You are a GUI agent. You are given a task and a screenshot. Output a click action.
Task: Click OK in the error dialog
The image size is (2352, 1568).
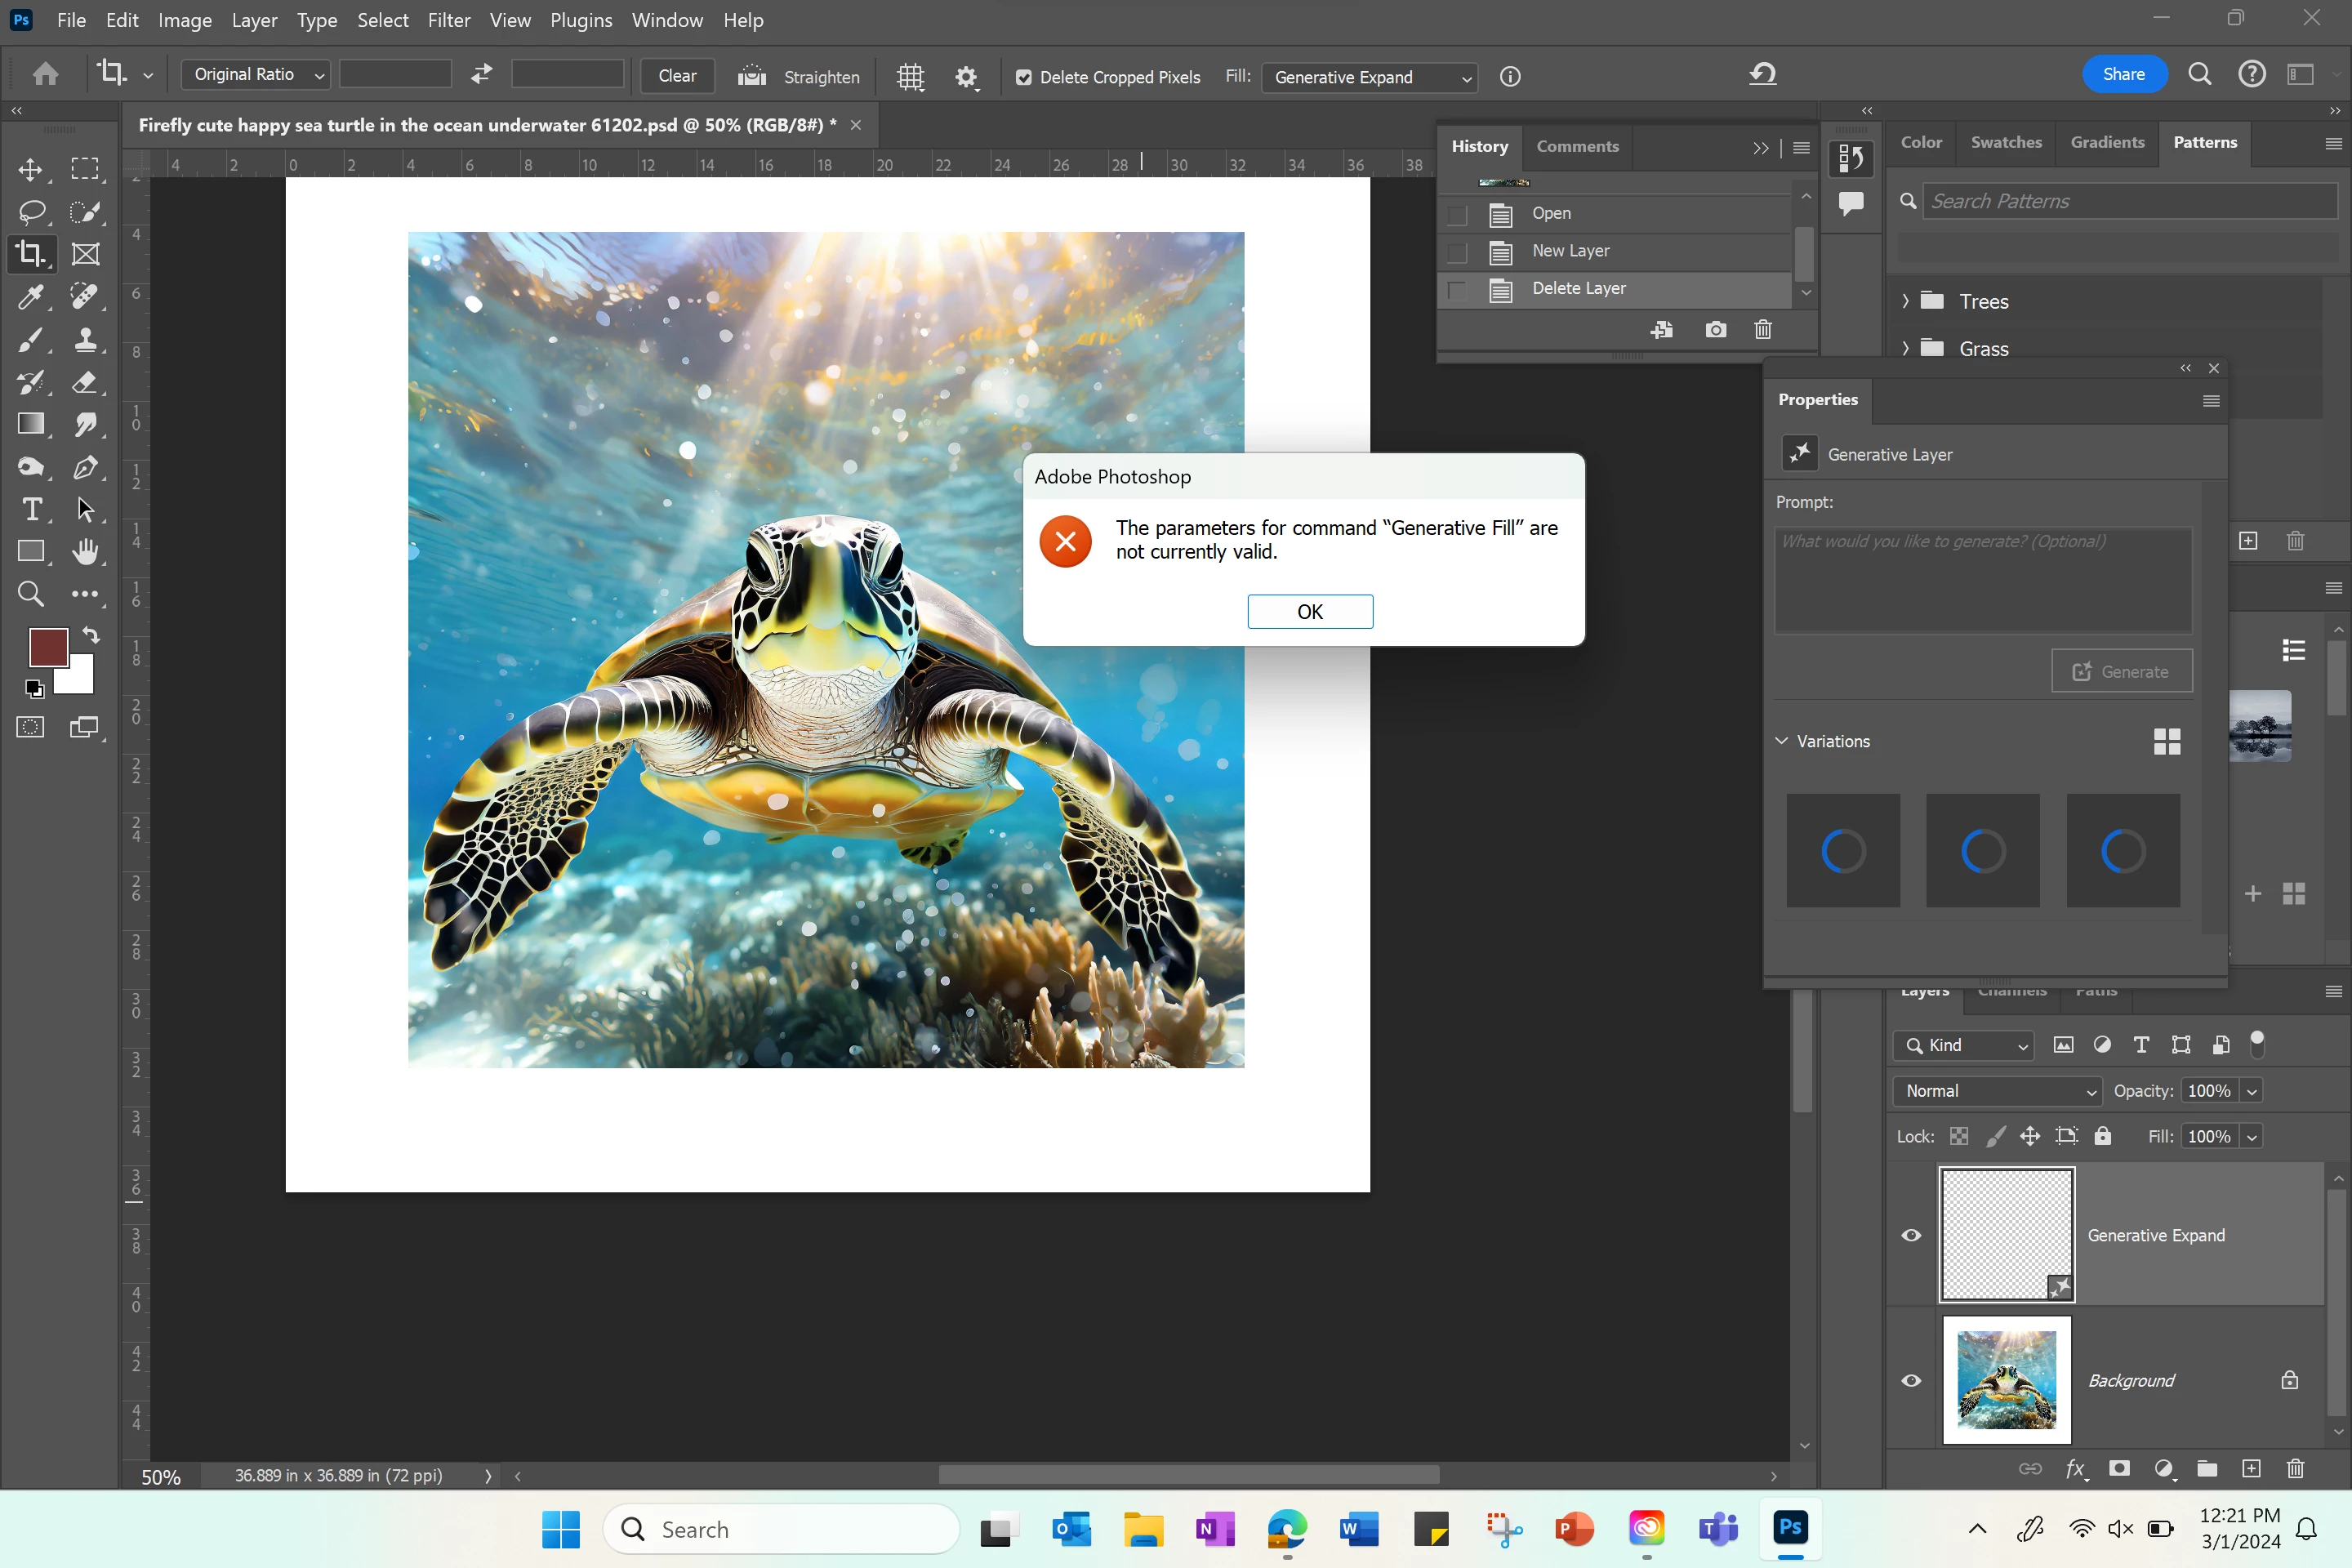[x=1309, y=611]
